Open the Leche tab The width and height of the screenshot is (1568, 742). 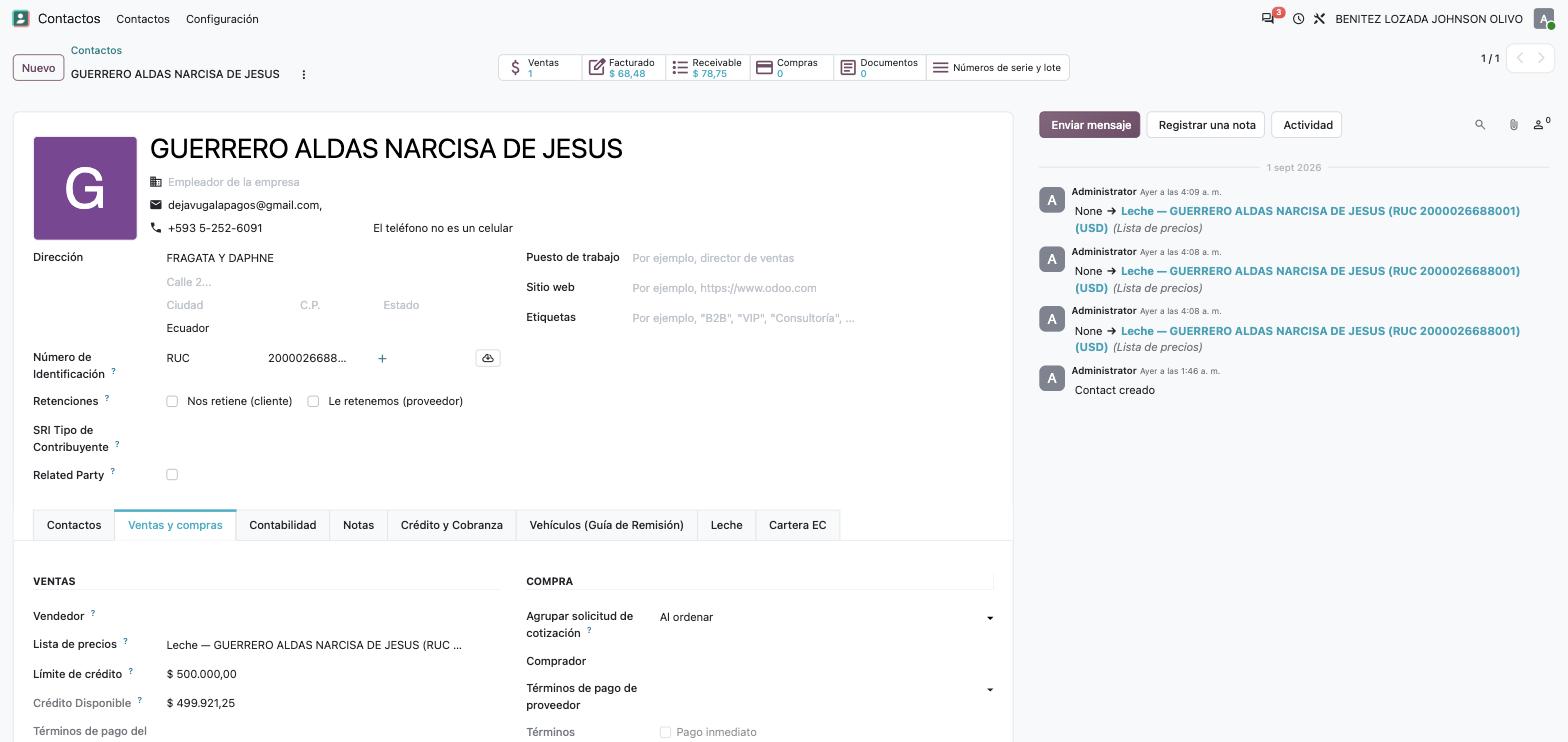[727, 525]
